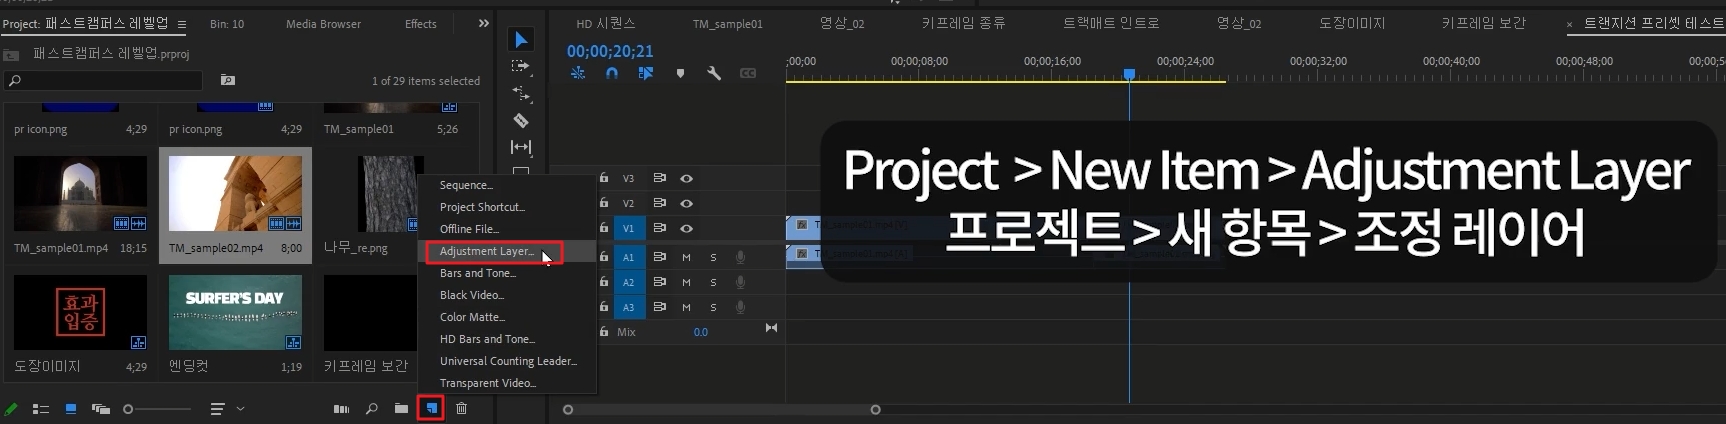Expand the sort options chevron
Screen dimensions: 1726x424
coord(240,409)
